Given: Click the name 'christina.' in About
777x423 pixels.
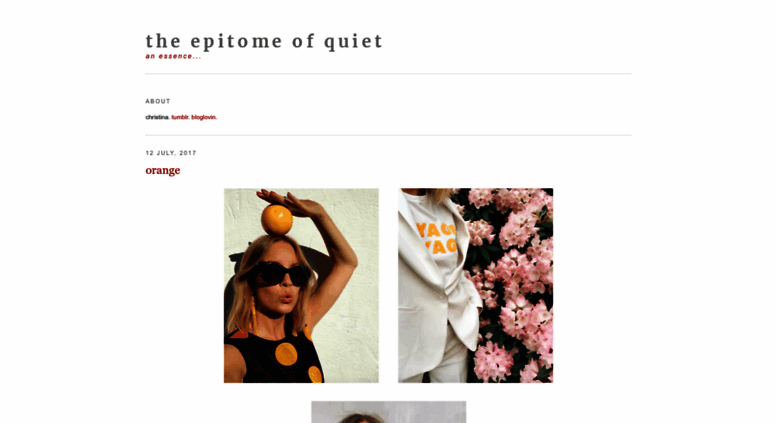Looking at the screenshot, I should click(158, 117).
